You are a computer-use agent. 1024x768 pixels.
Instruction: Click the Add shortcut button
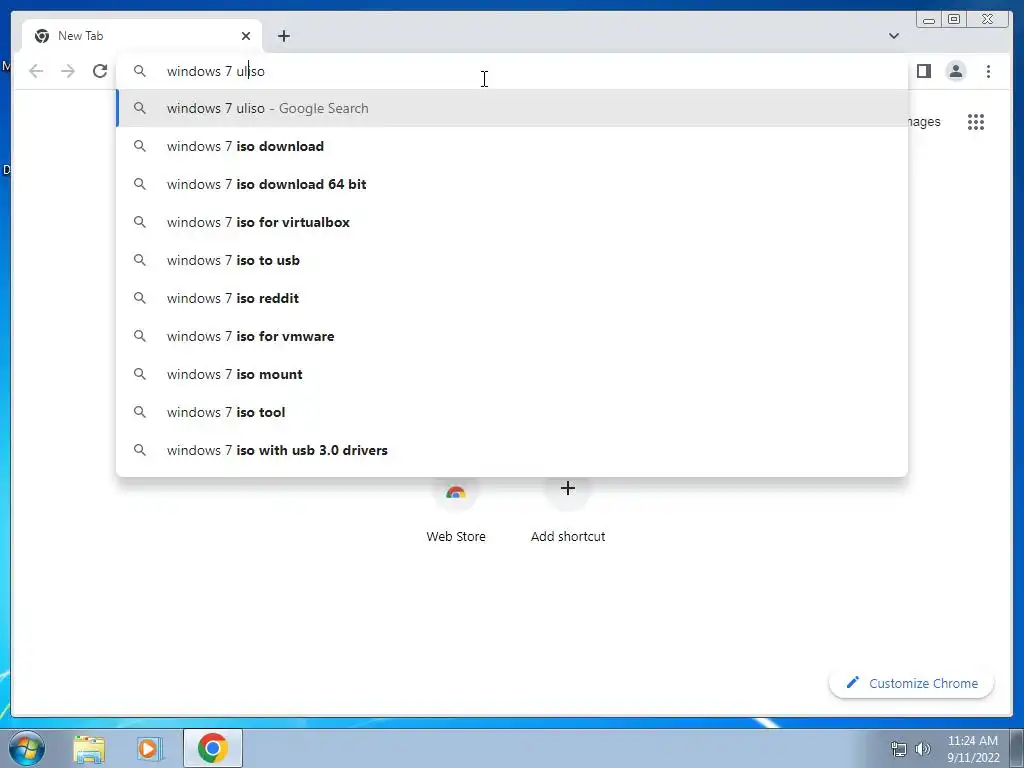pyautogui.click(x=568, y=513)
